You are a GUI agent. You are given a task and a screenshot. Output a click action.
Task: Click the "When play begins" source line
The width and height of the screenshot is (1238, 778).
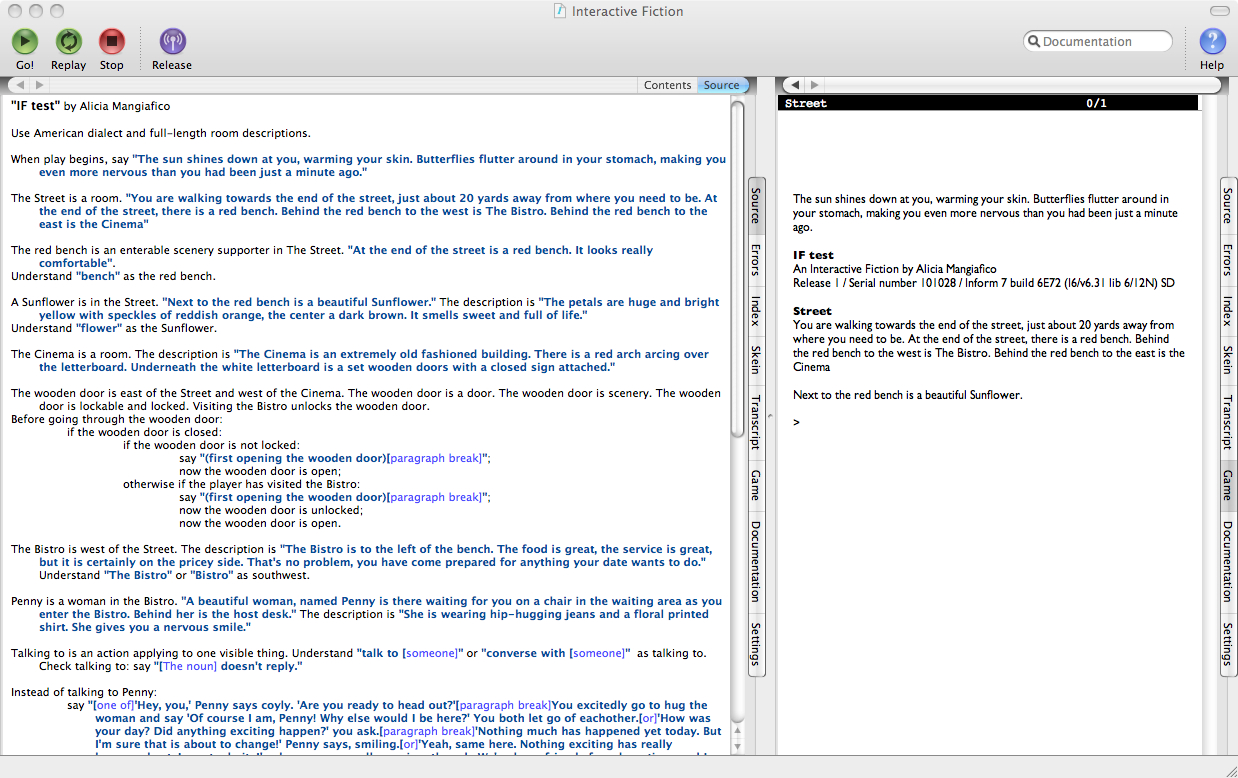368,165
